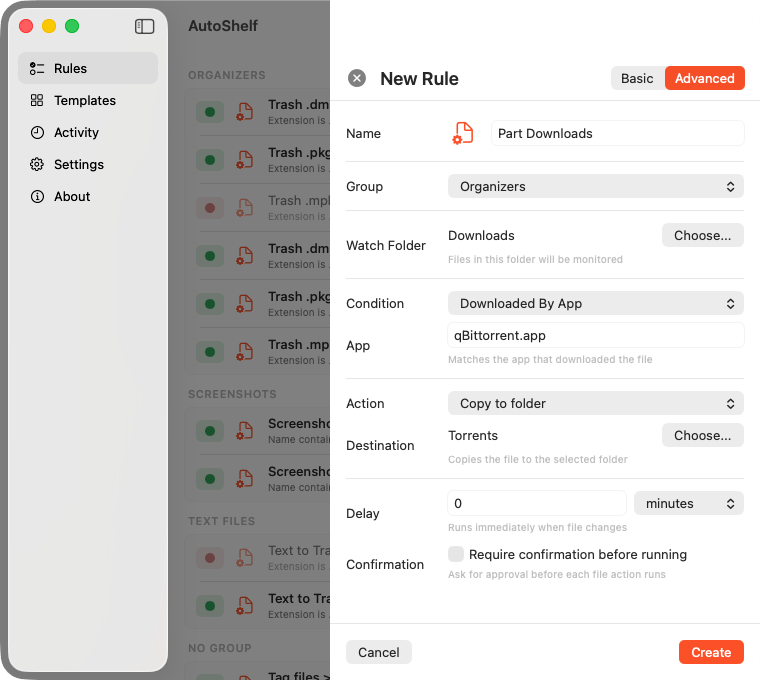
Task: Switch to the Advanced tab
Action: click(x=704, y=79)
